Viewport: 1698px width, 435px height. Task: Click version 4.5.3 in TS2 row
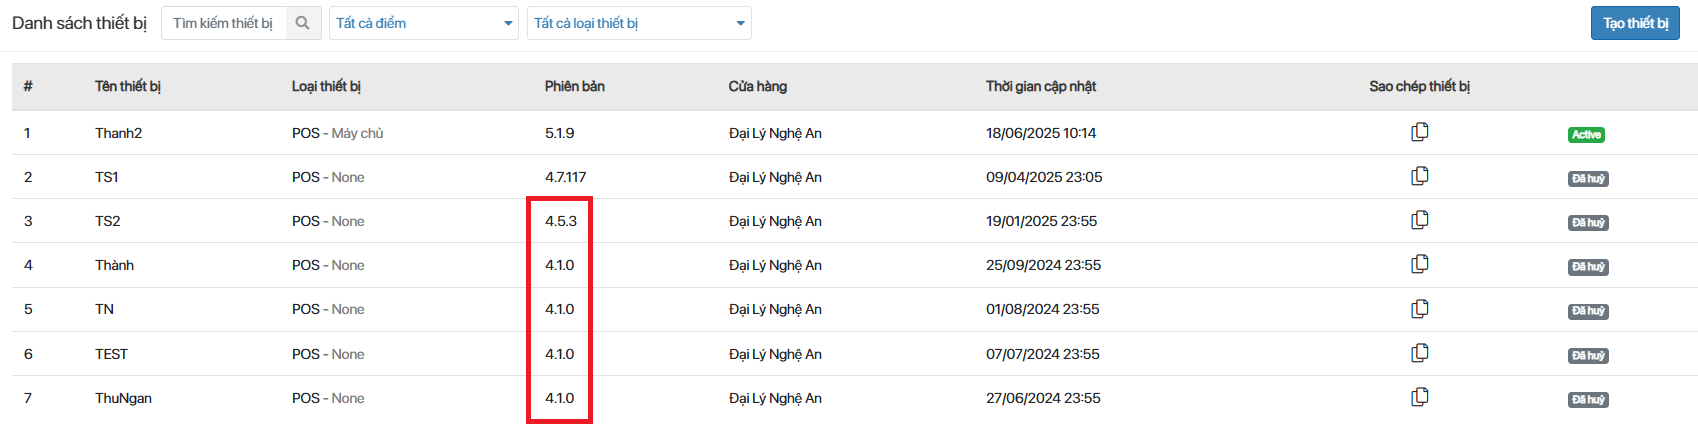pyautogui.click(x=560, y=221)
